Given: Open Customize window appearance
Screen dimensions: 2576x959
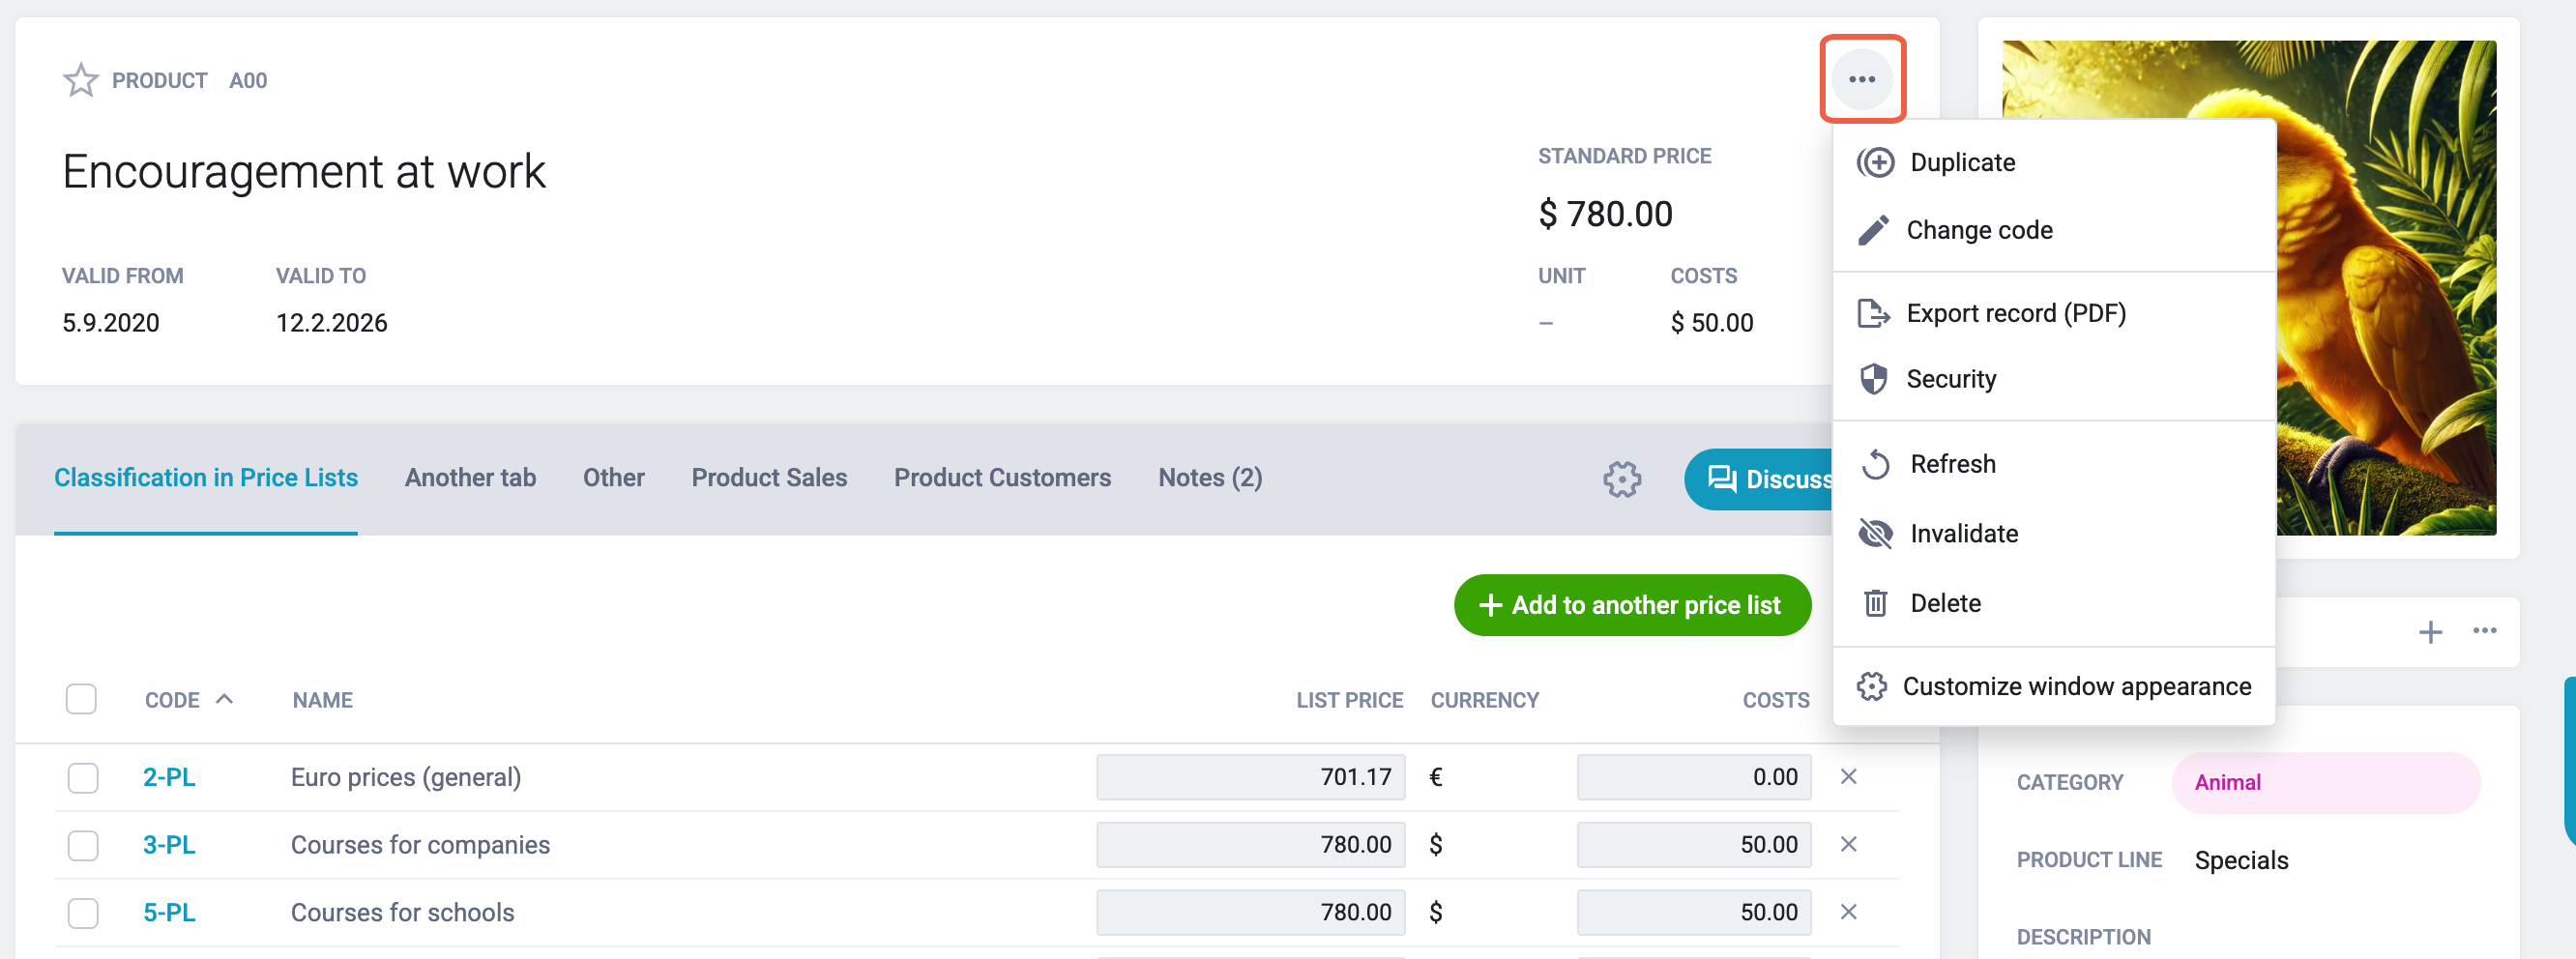Looking at the screenshot, I should point(2053,686).
